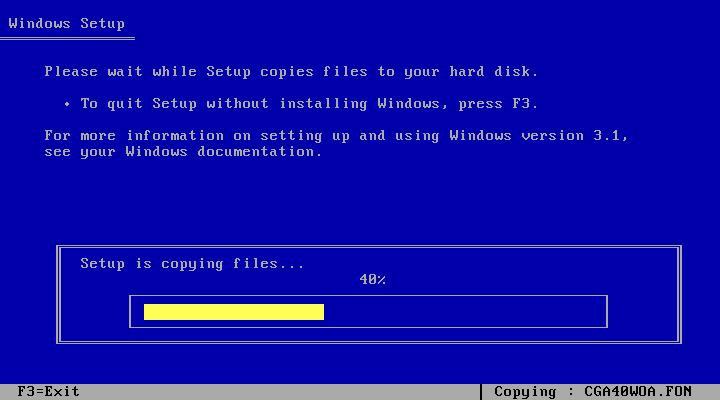Click the word "Copying" in status bar

(x=525, y=392)
